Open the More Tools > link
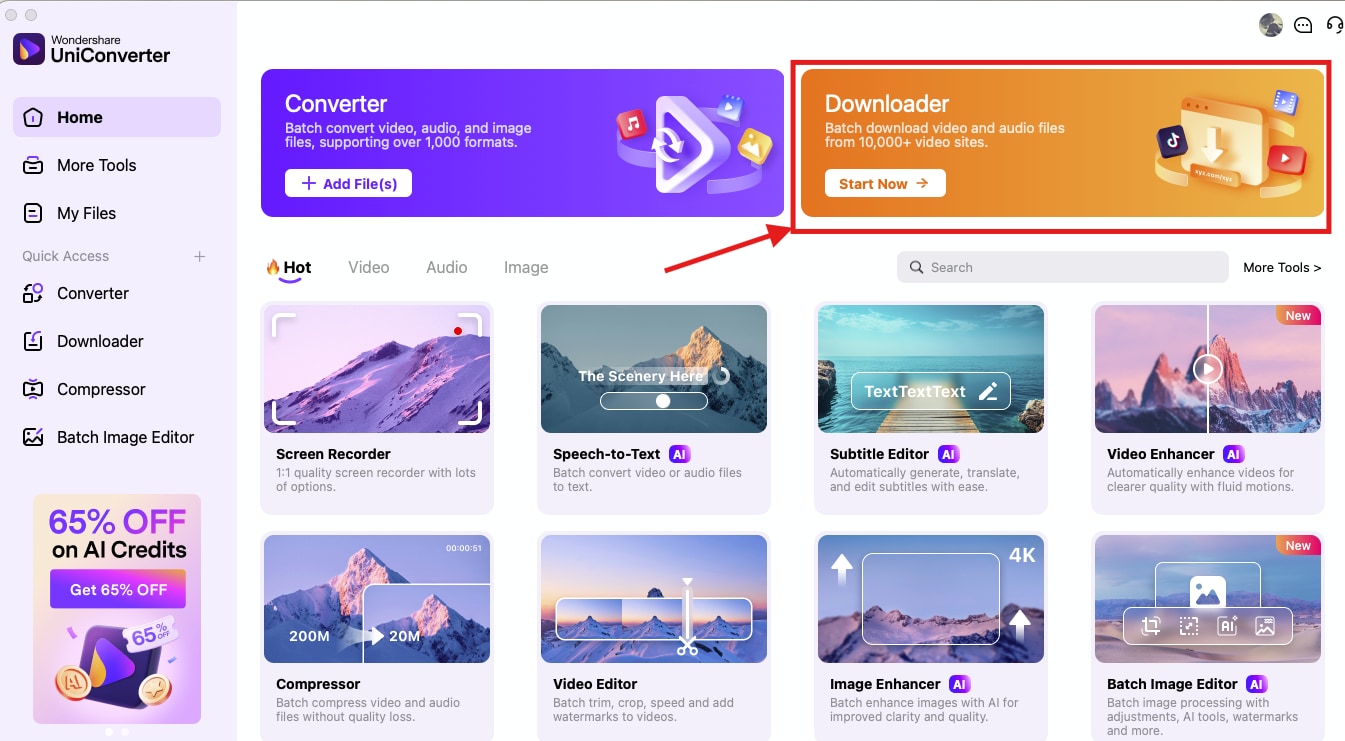This screenshot has width=1345, height=741. tap(1282, 267)
